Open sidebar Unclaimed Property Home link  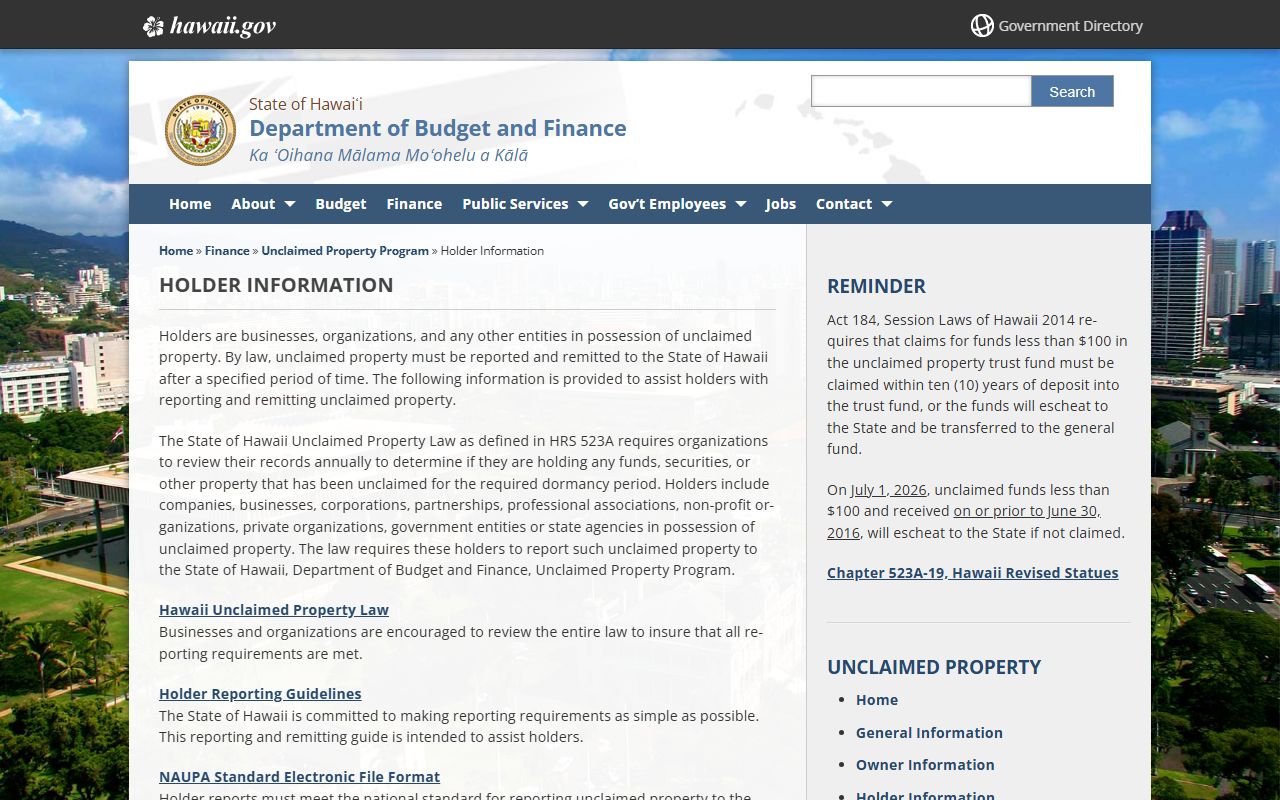[x=877, y=700]
